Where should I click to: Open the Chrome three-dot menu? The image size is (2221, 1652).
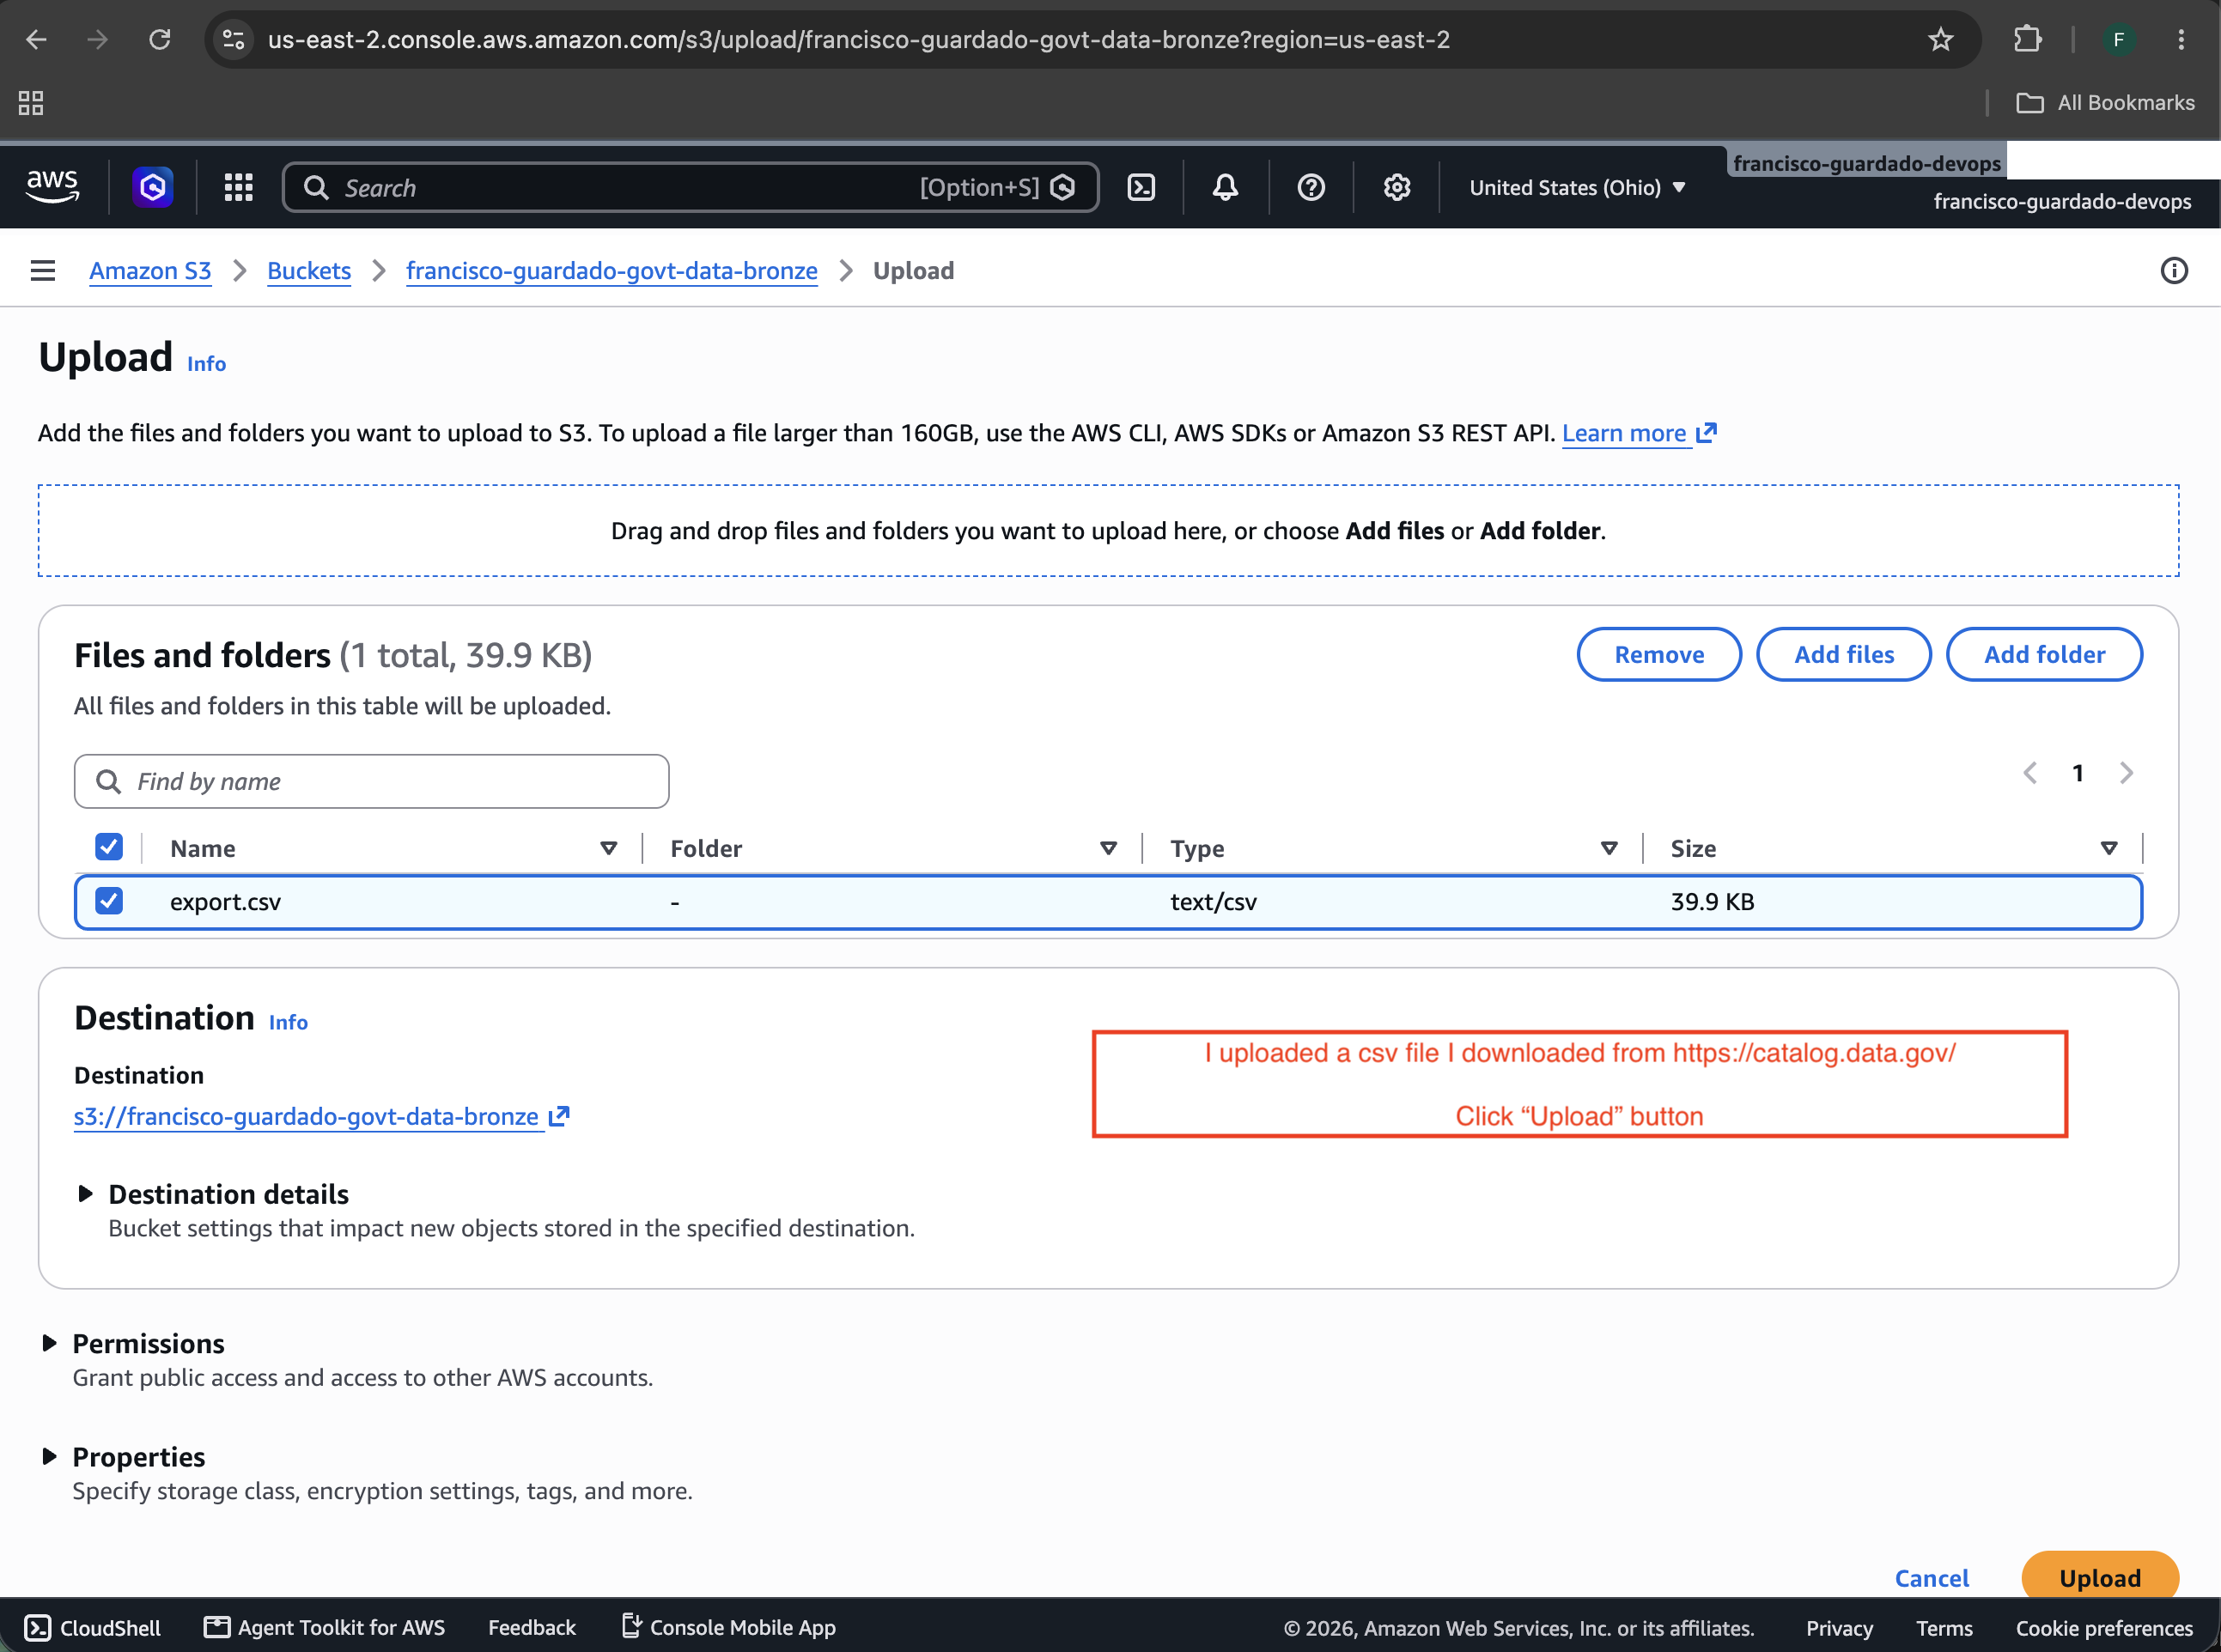click(2181, 40)
